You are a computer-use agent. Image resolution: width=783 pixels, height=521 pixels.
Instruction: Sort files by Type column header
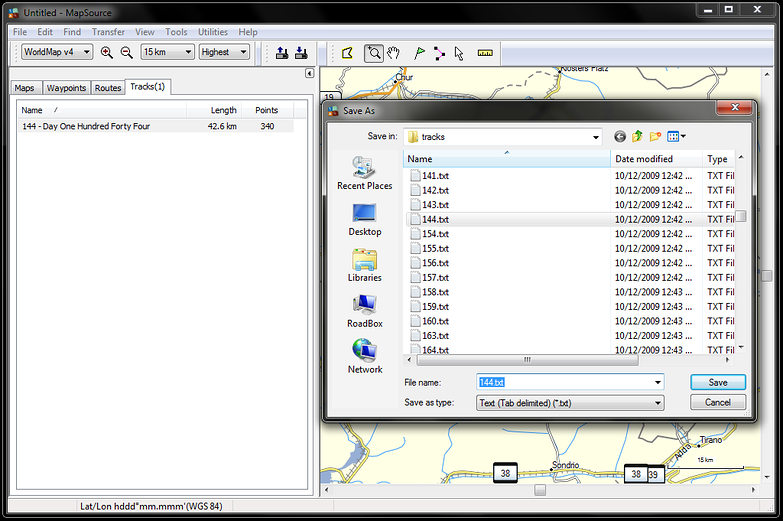718,159
